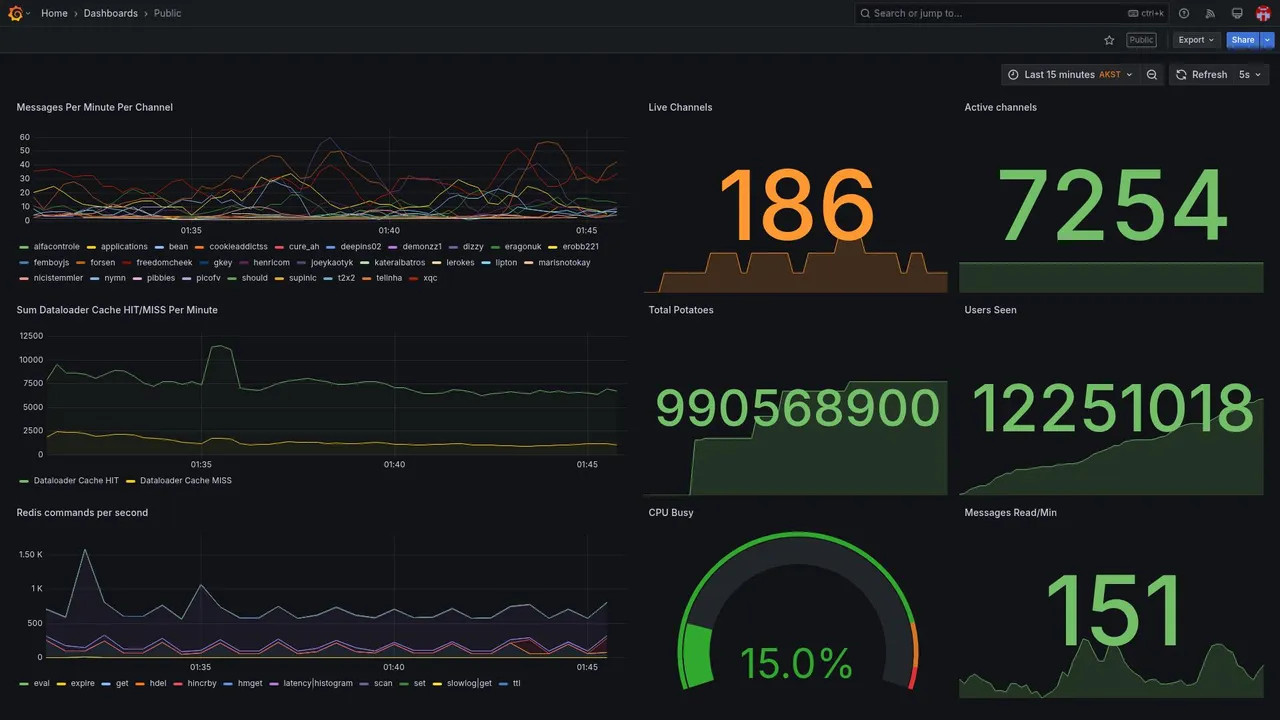This screenshot has width=1280, height=720.
Task: Open the Last 15 minutes time picker
Action: click(x=1070, y=75)
